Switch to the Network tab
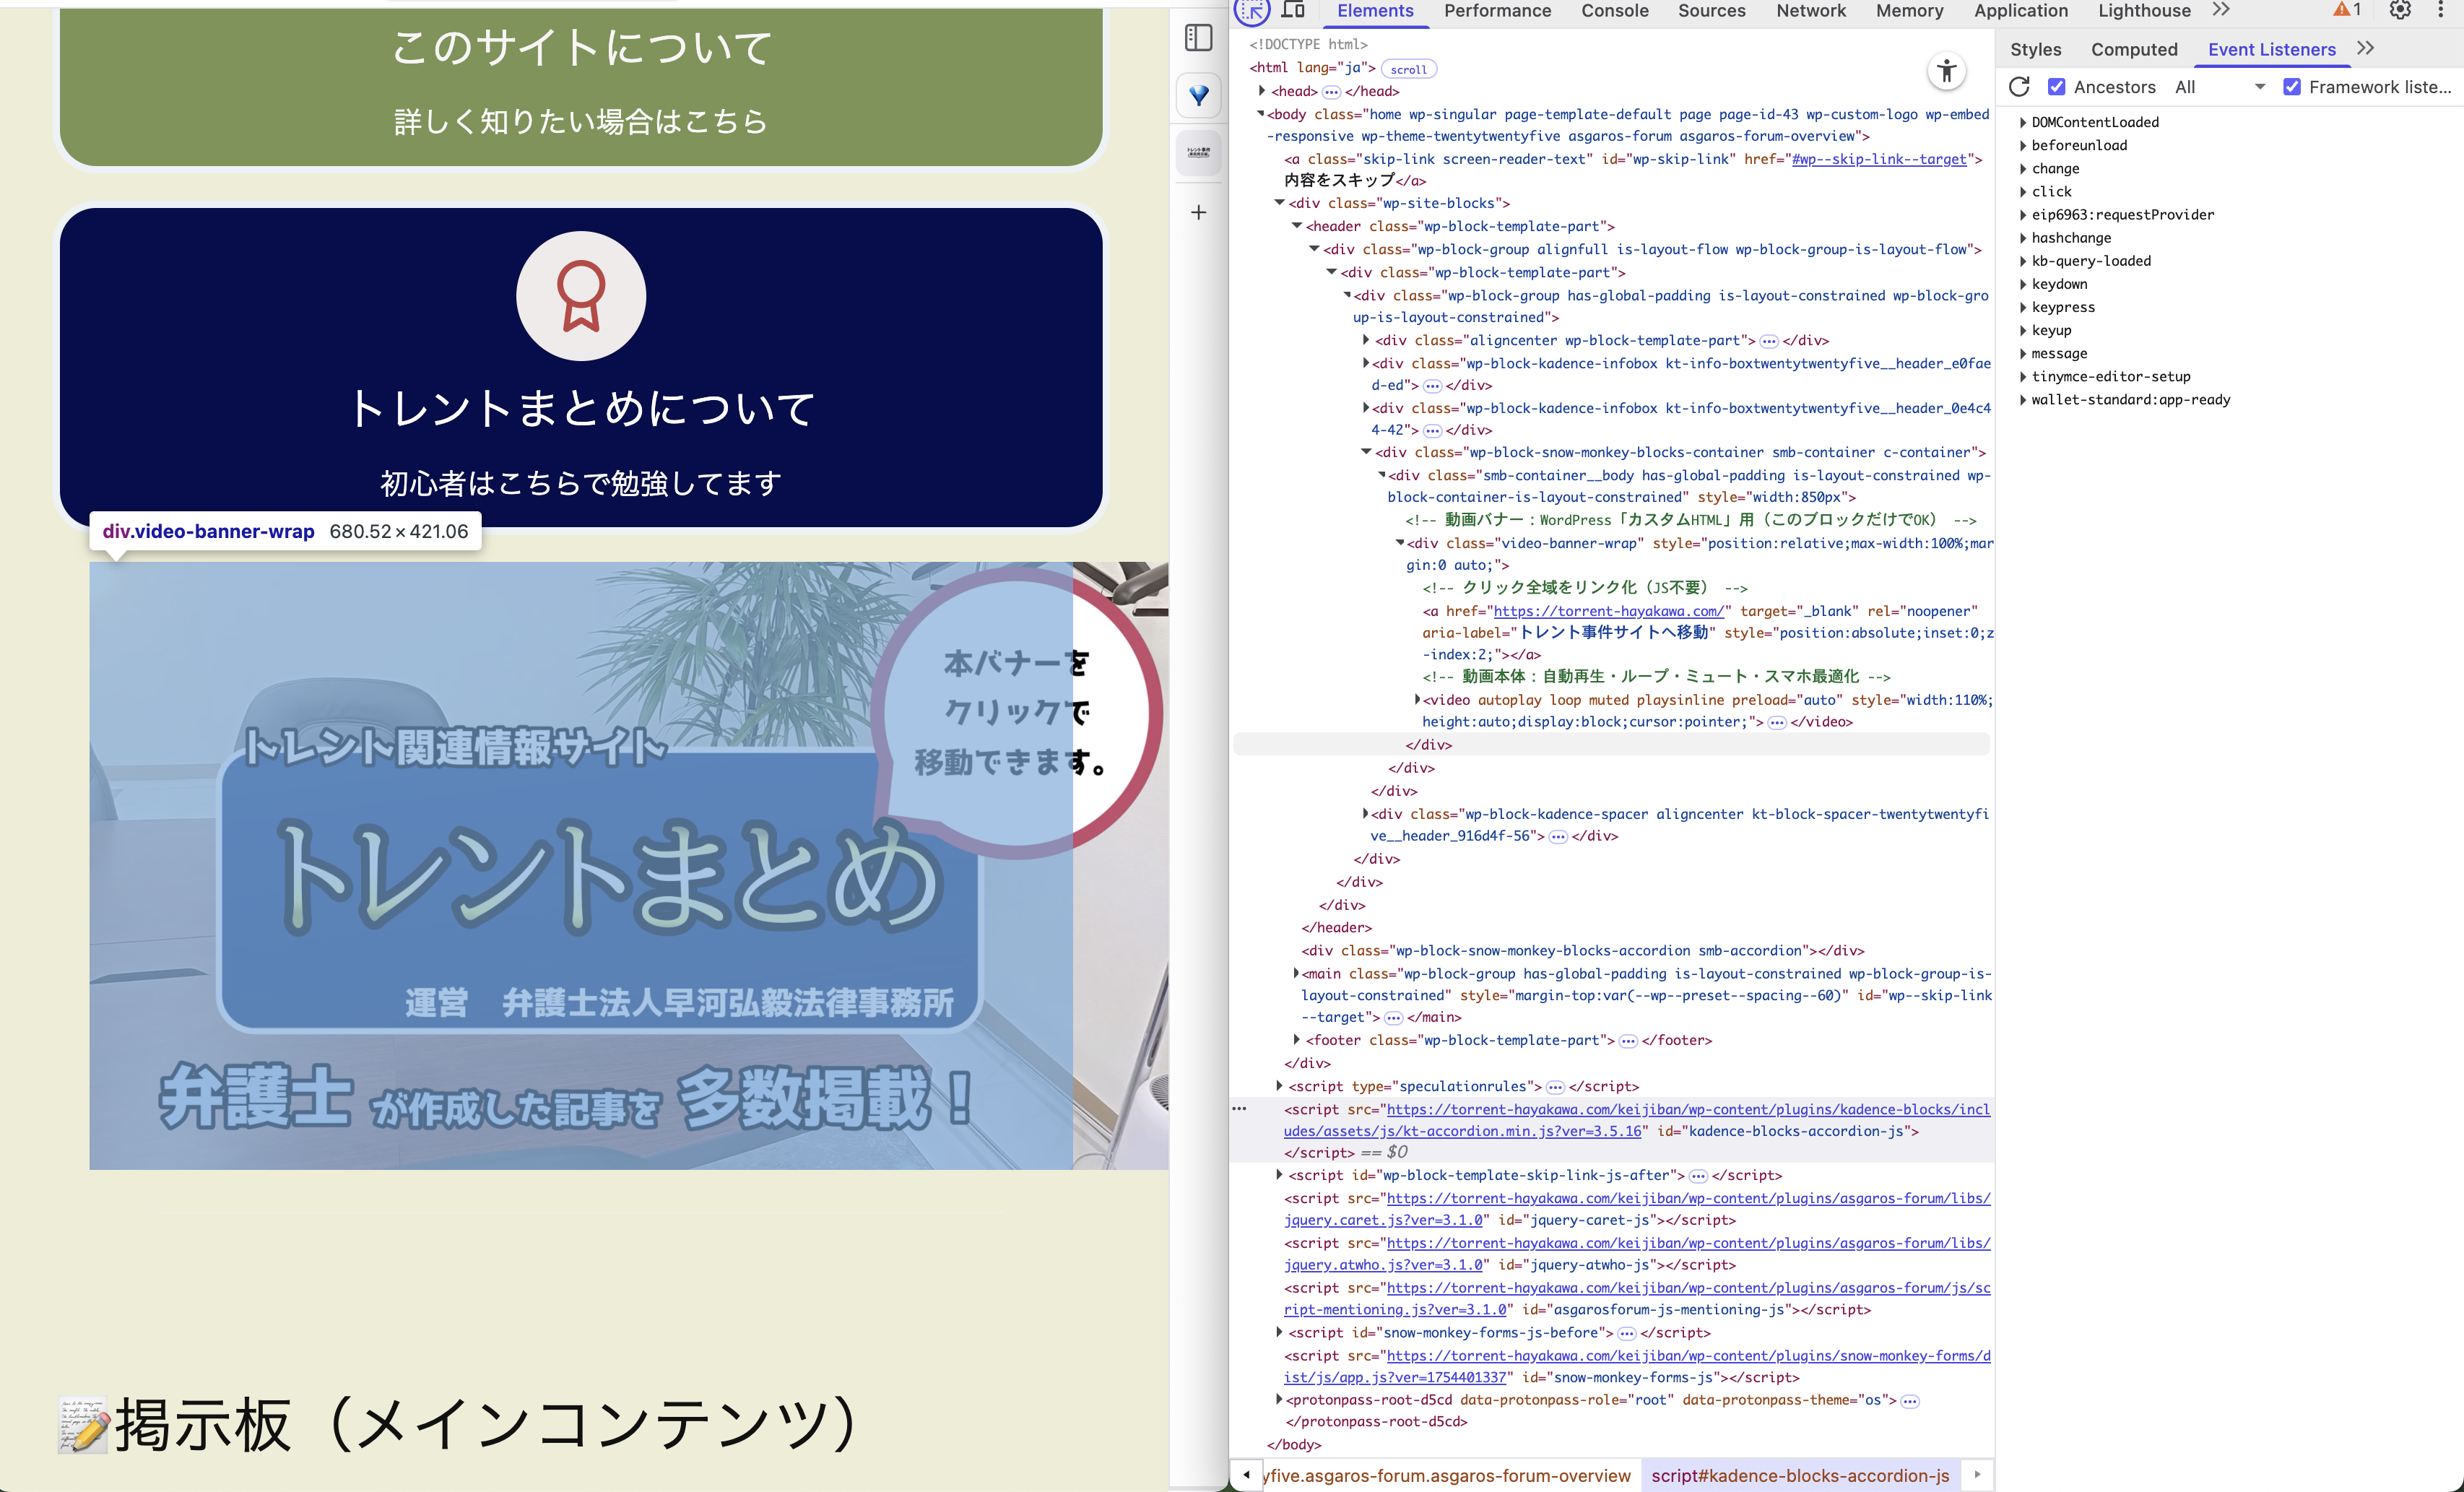This screenshot has width=2464, height=1492. [x=1811, y=11]
